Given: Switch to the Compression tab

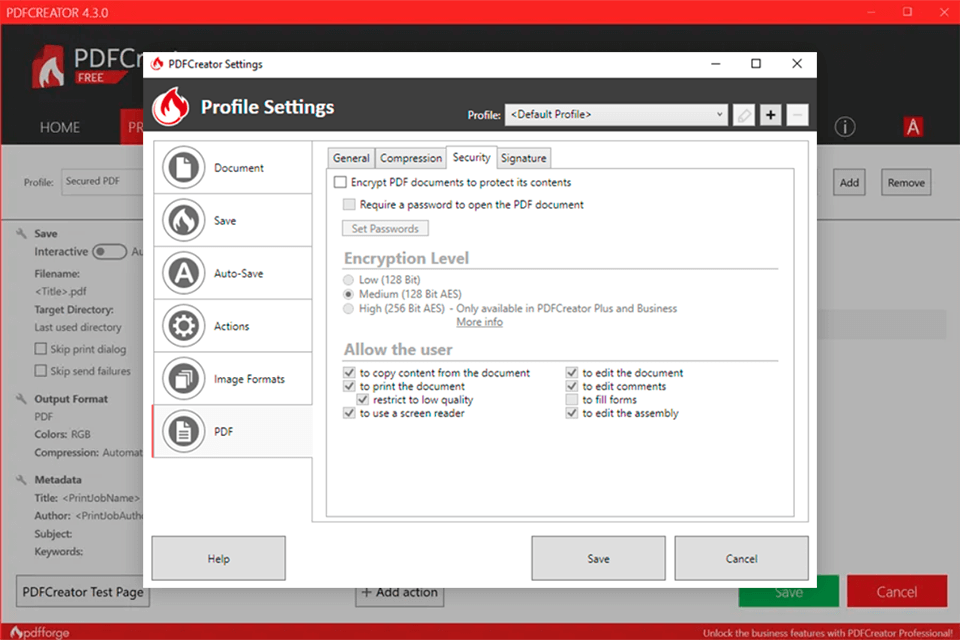Looking at the screenshot, I should click(410, 158).
